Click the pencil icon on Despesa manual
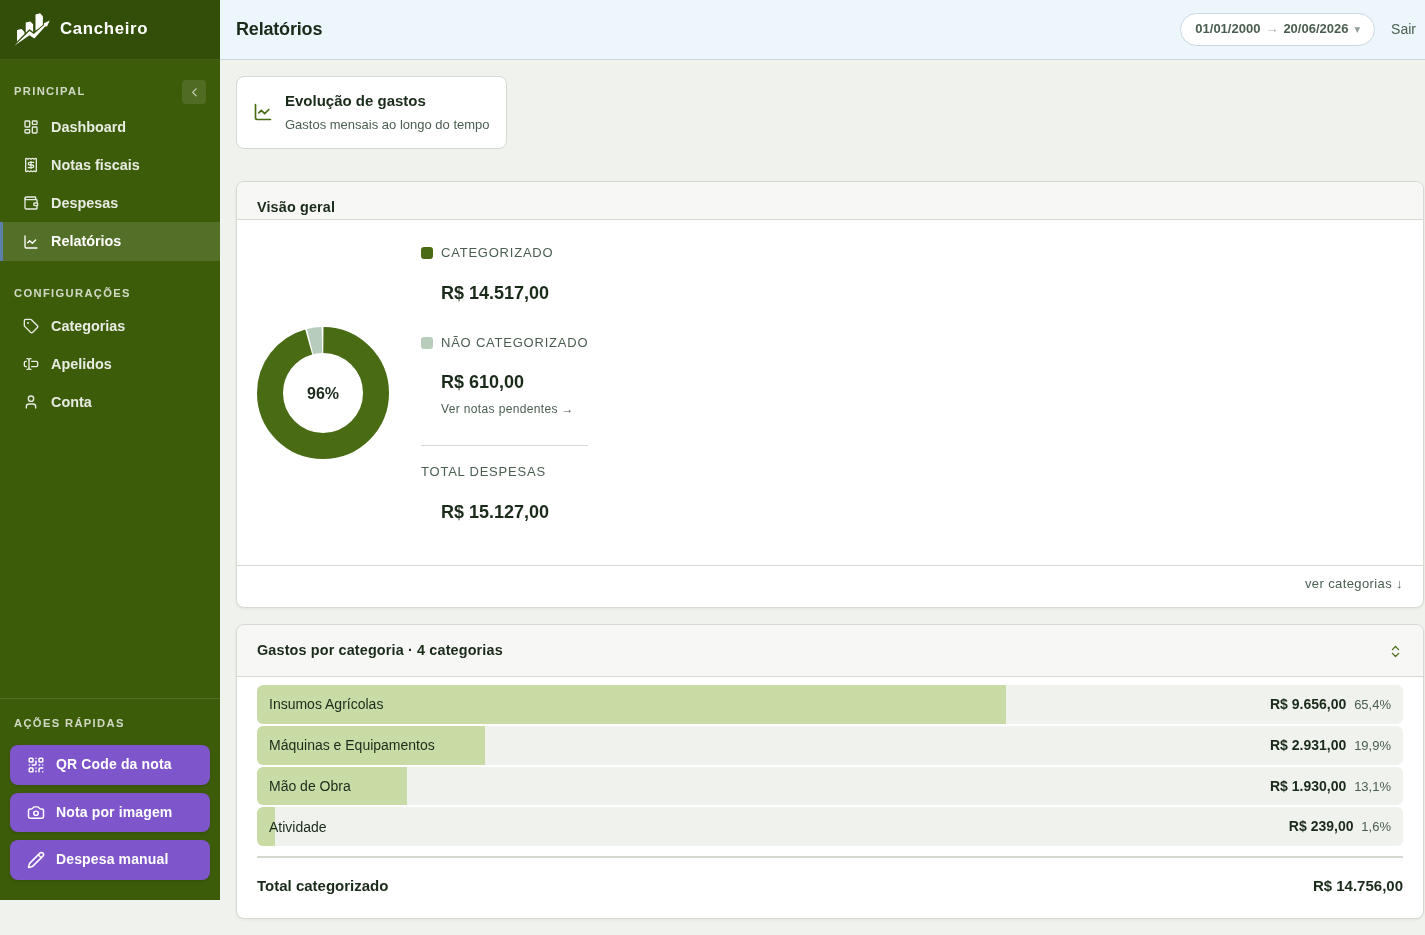The height and width of the screenshot is (935, 1425). (36, 860)
